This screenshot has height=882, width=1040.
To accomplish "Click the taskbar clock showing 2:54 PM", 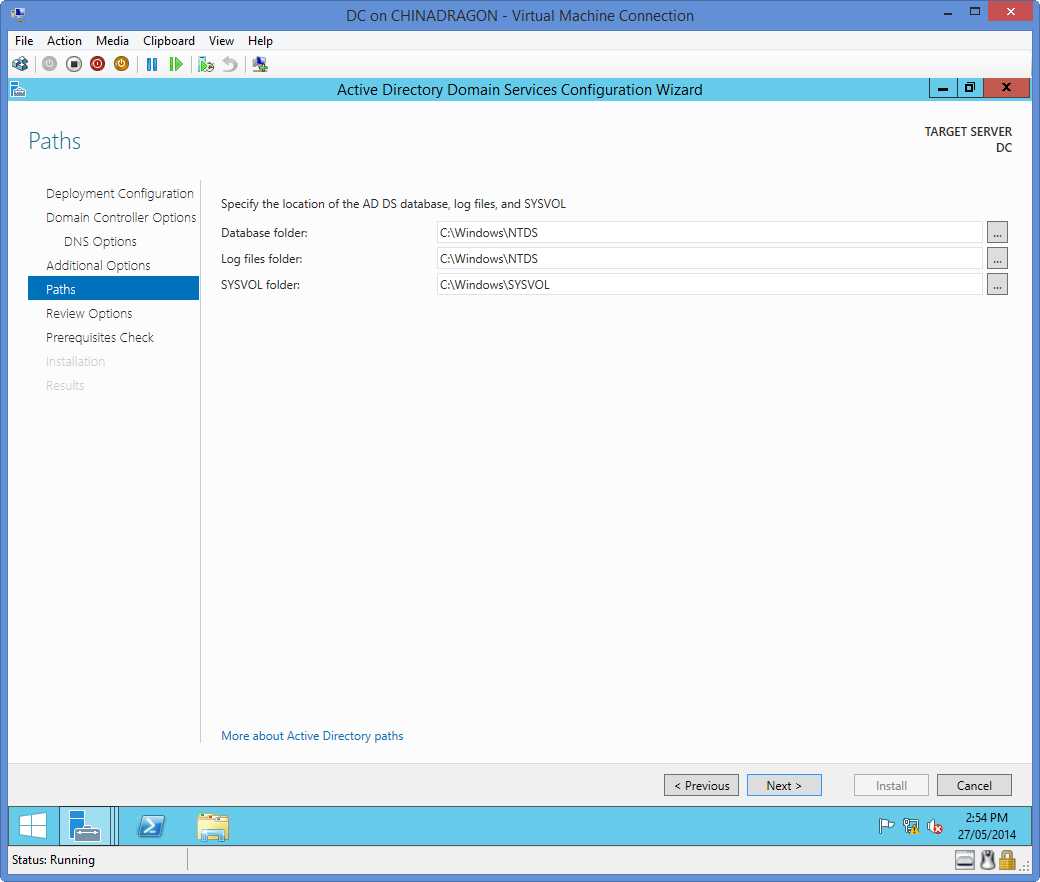I will point(986,826).
